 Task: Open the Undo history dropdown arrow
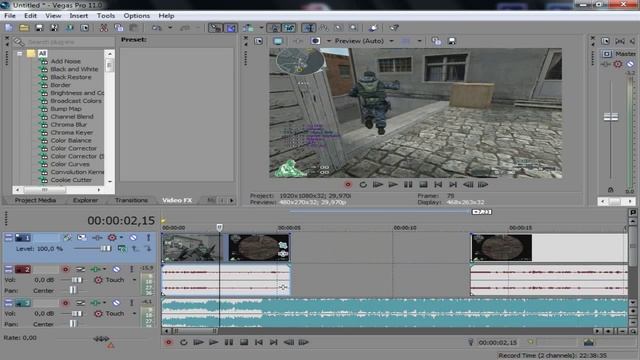click(x=170, y=28)
